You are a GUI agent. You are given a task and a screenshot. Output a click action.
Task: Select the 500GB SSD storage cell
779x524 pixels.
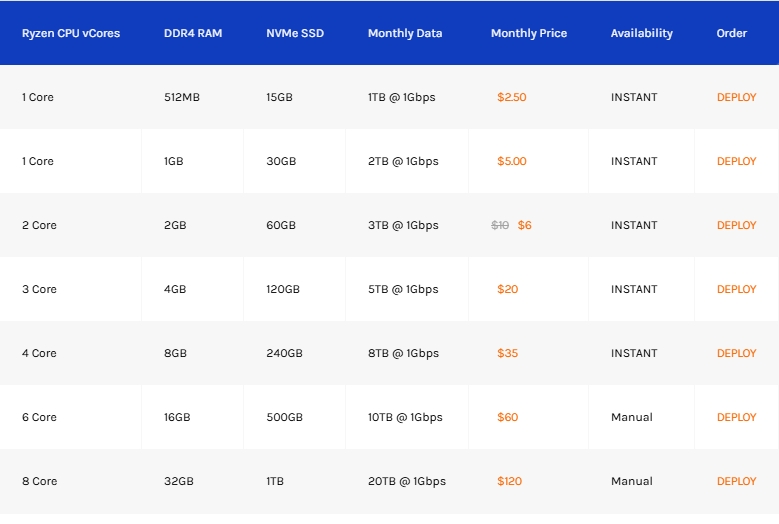[x=284, y=417]
